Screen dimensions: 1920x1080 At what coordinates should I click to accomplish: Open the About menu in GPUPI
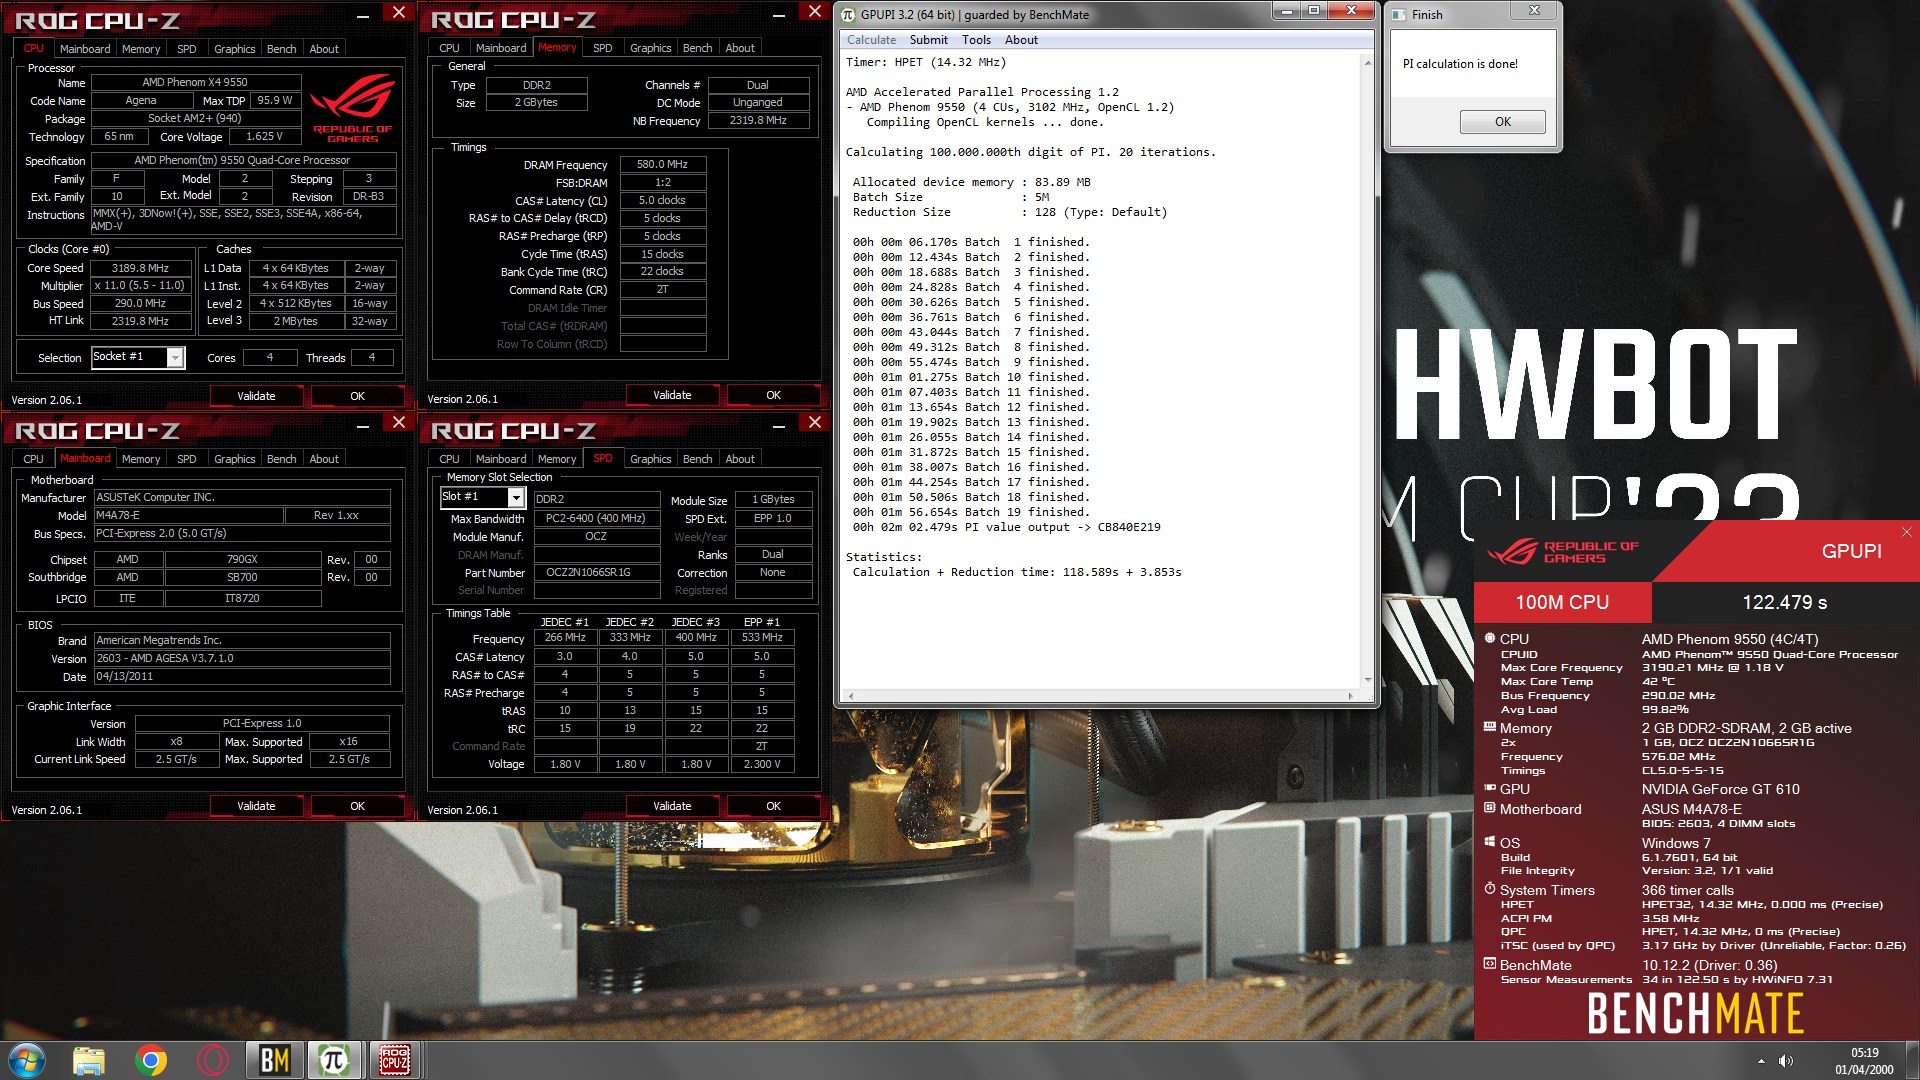click(1021, 40)
